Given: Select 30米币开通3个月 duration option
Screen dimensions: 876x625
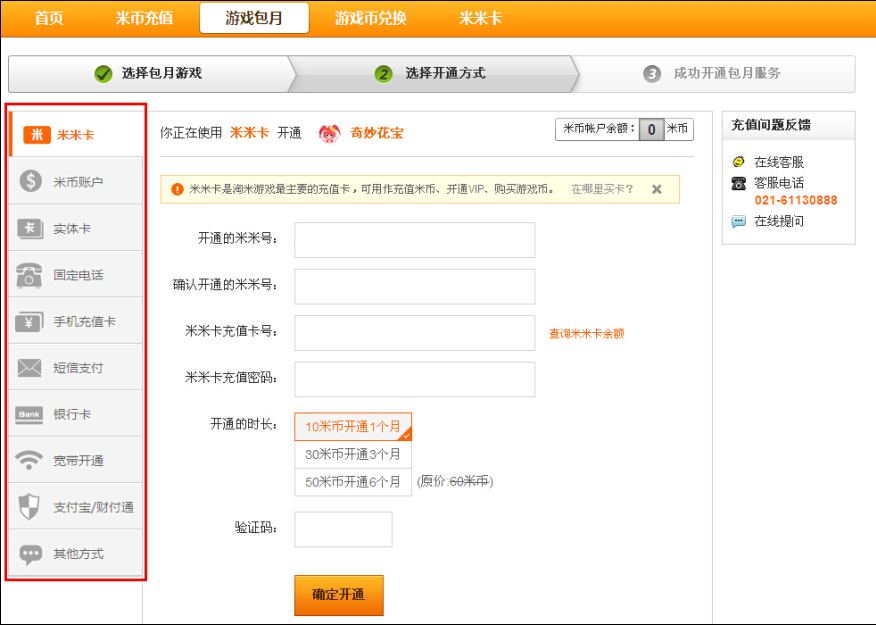Looking at the screenshot, I should coord(353,455).
